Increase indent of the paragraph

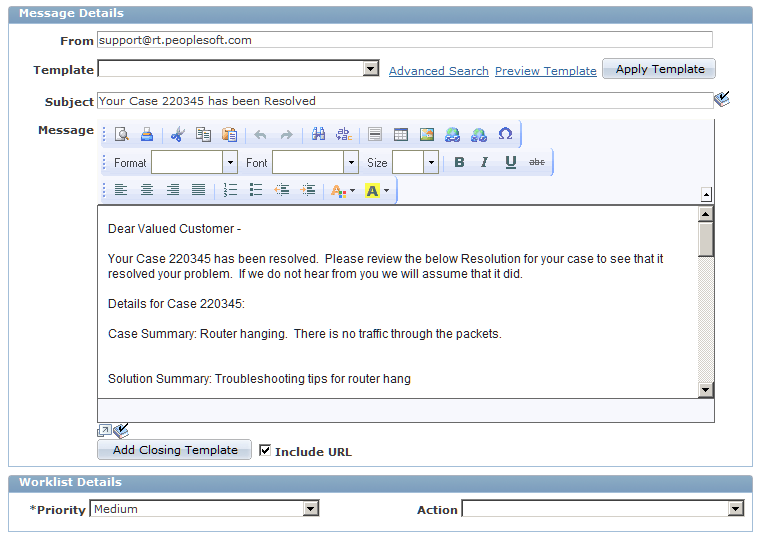(308, 190)
